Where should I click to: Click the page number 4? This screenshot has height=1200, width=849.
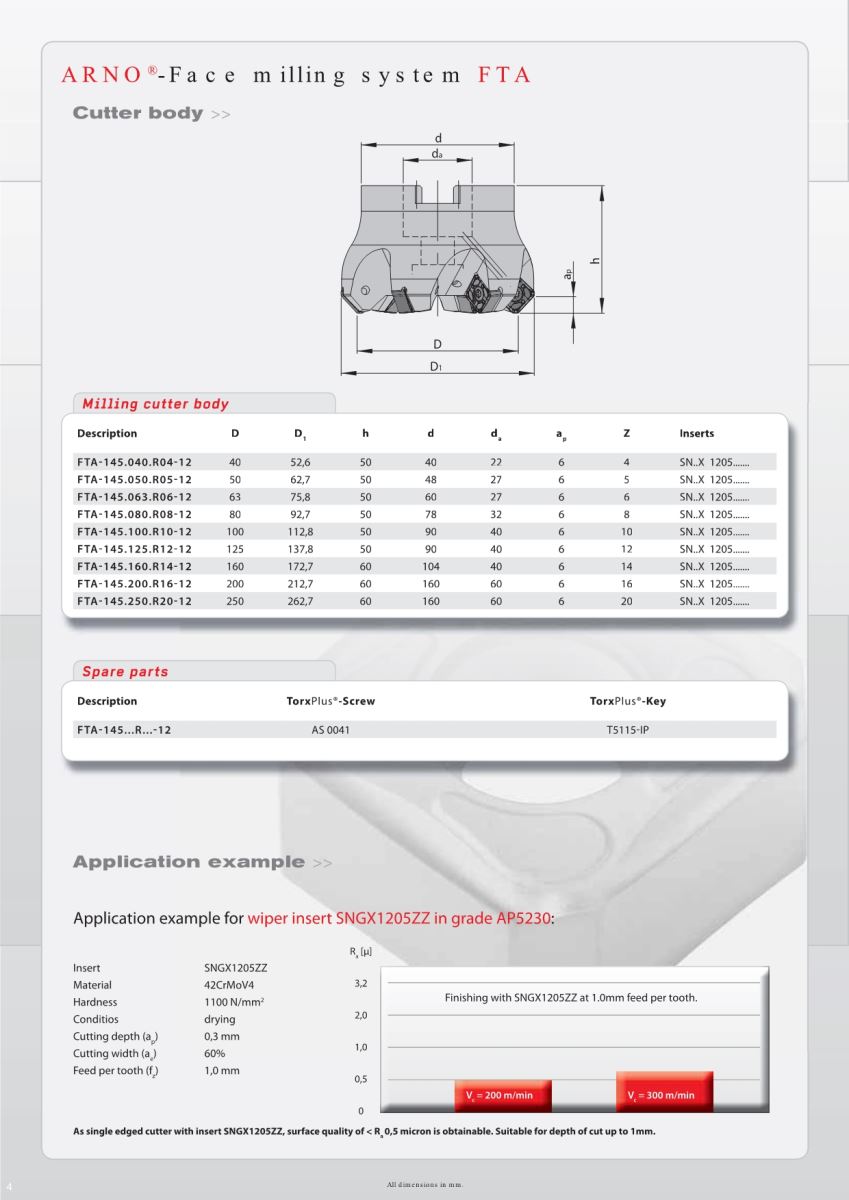(7, 1185)
